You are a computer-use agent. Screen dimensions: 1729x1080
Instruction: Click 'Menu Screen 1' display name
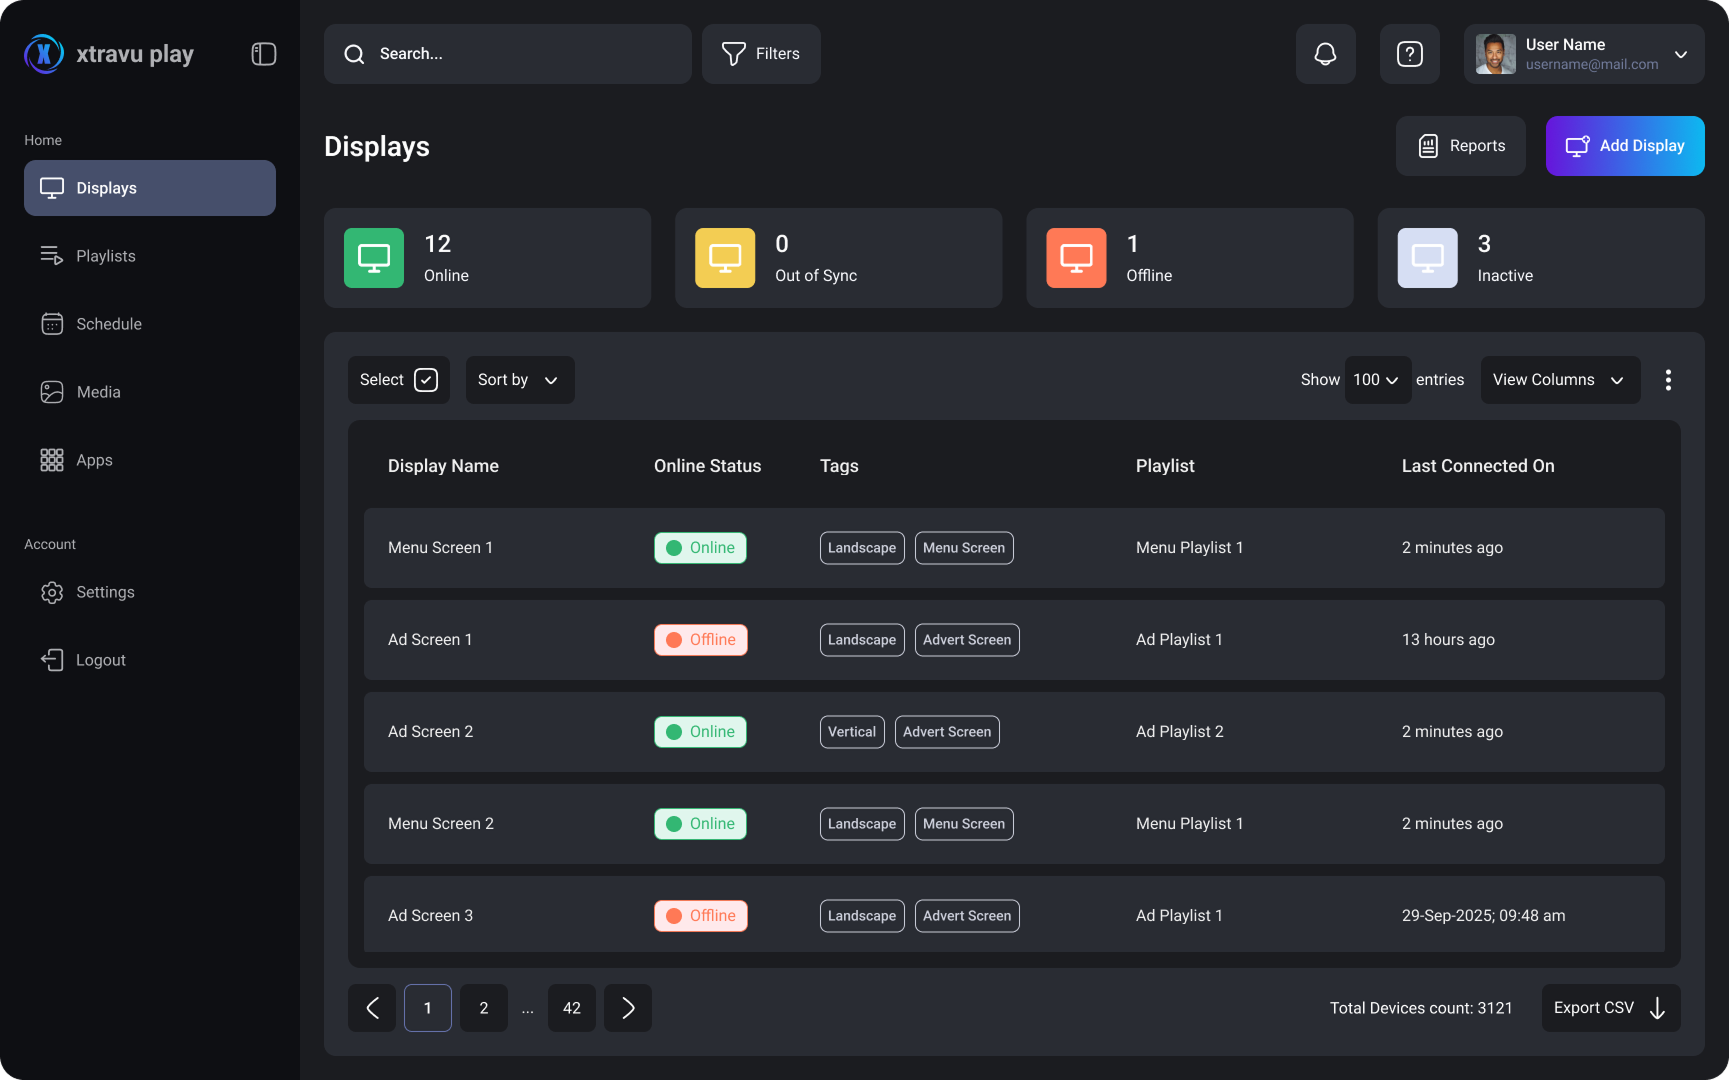tap(440, 548)
